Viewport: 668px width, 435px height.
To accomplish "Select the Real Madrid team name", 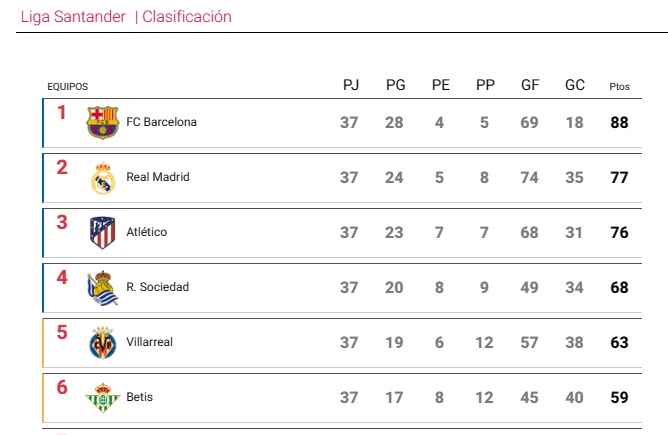I will tap(158, 177).
